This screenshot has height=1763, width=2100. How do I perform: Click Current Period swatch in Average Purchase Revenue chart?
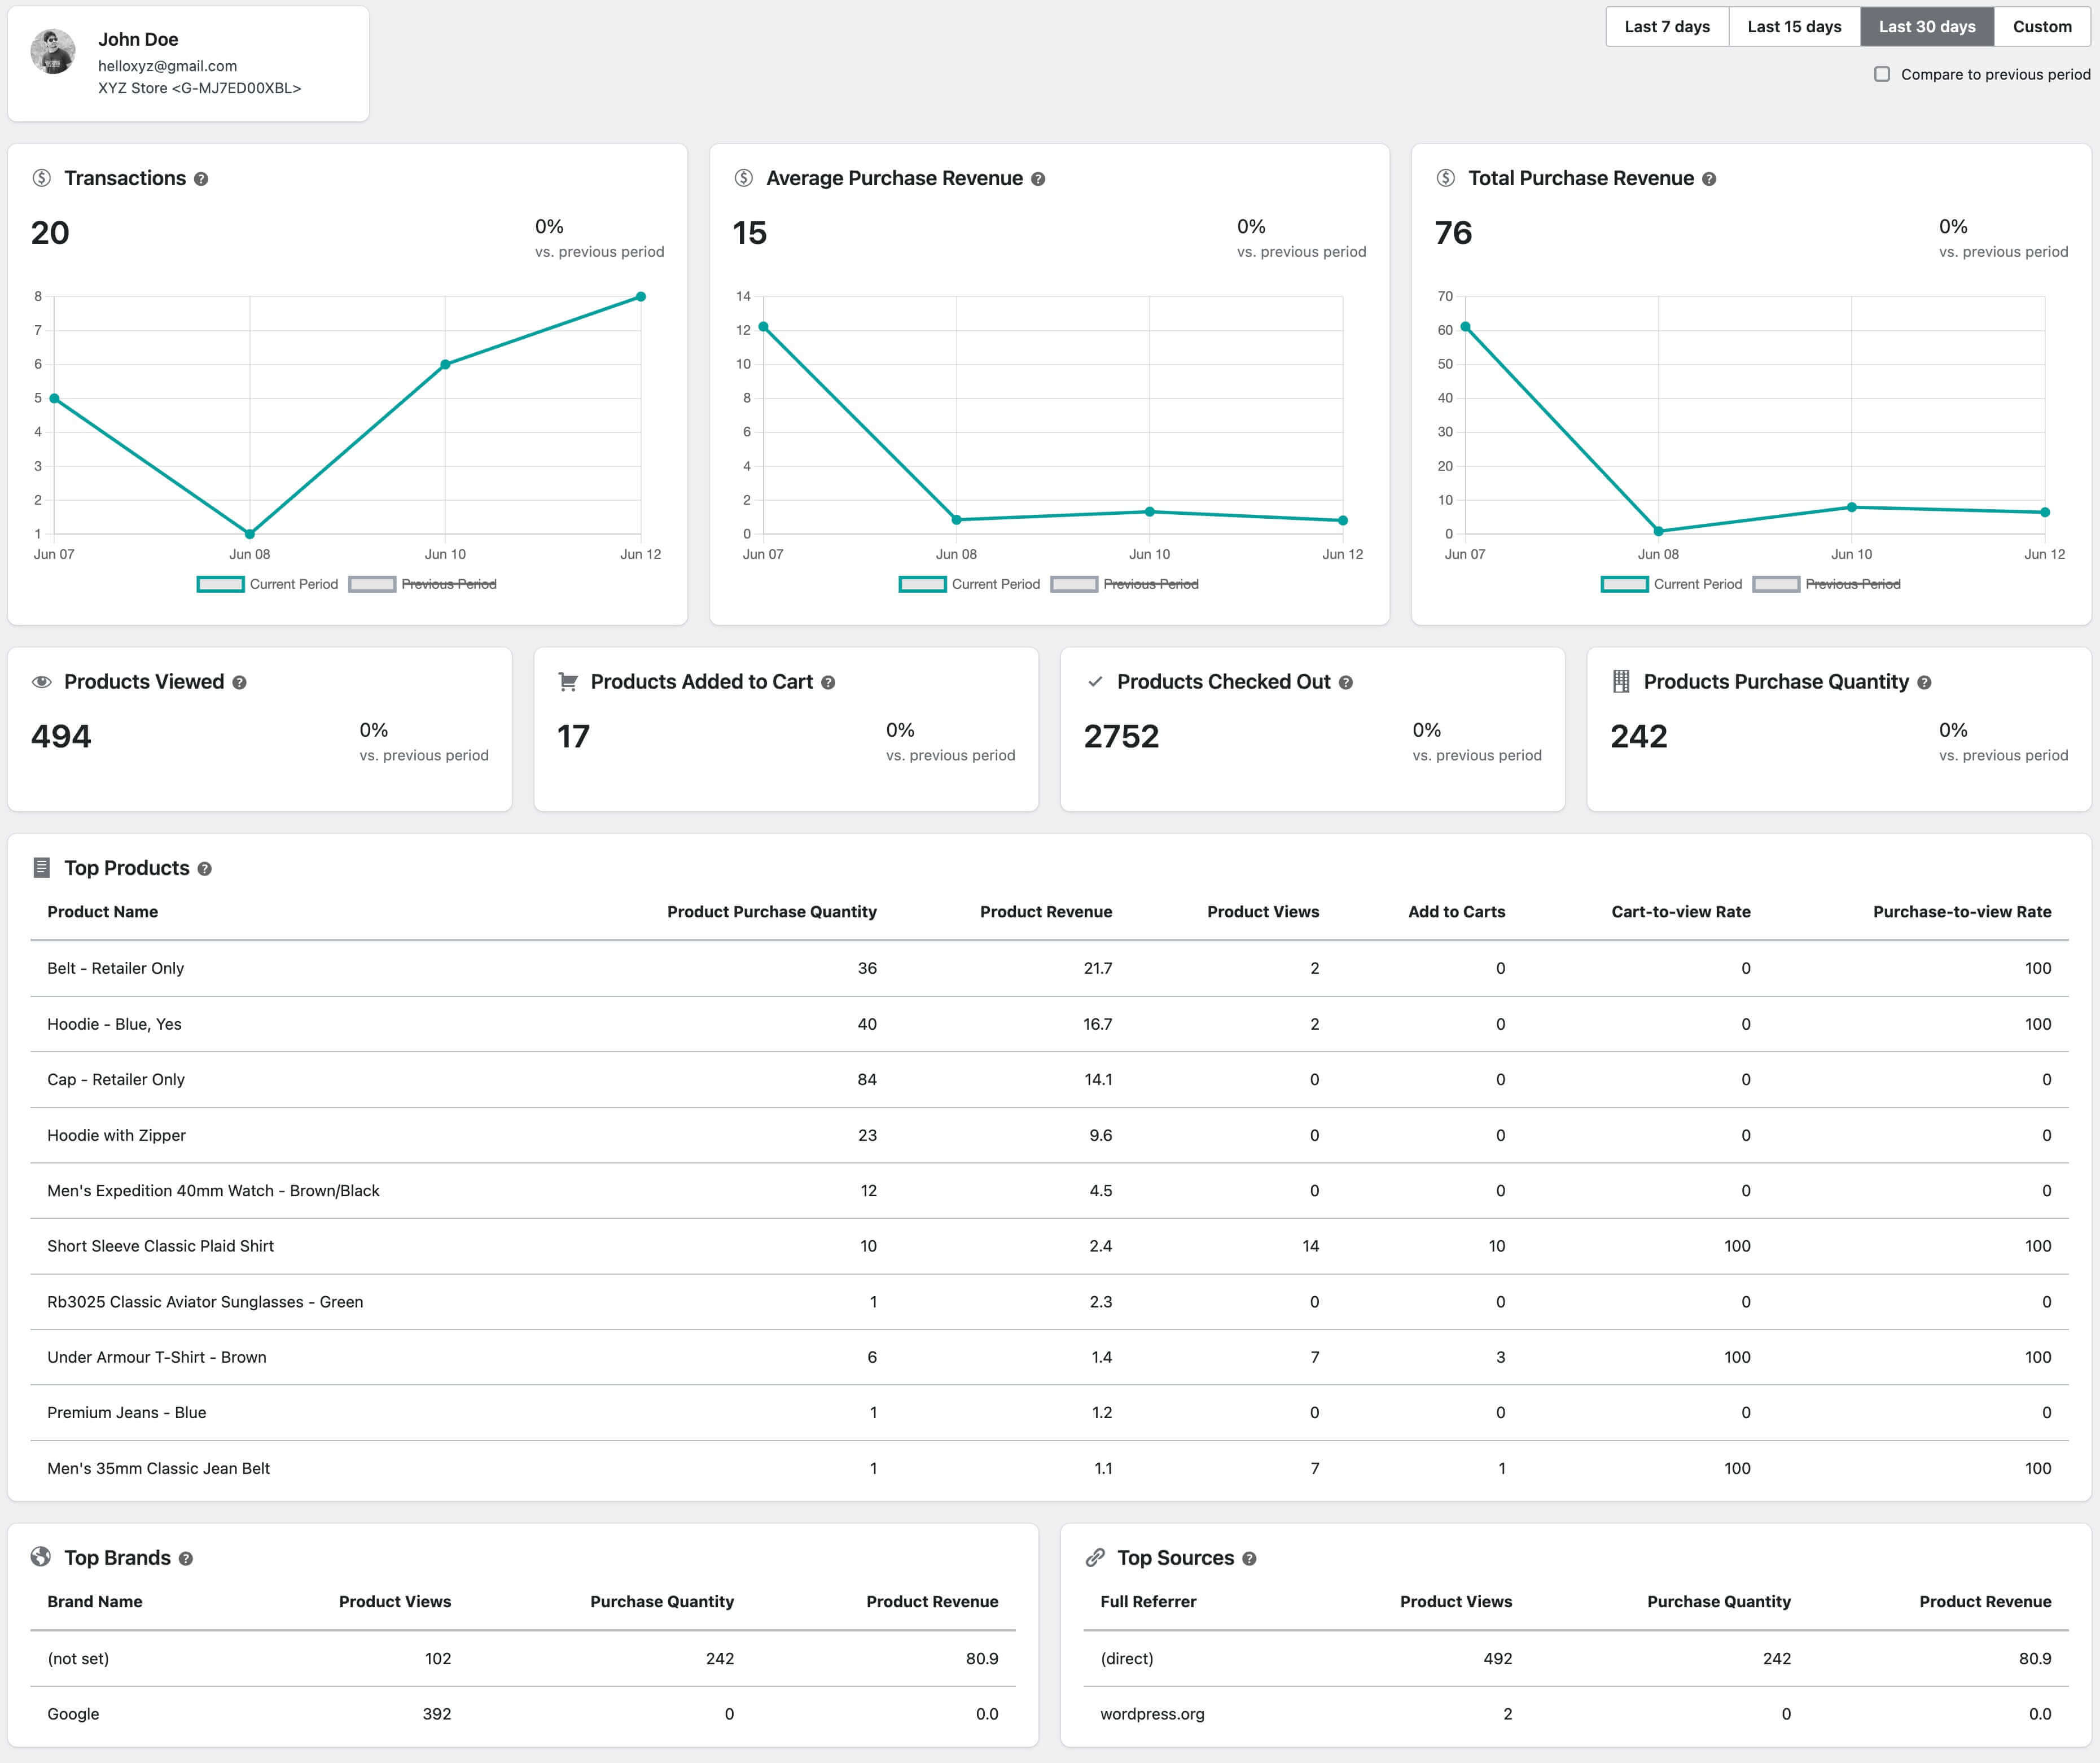922,584
